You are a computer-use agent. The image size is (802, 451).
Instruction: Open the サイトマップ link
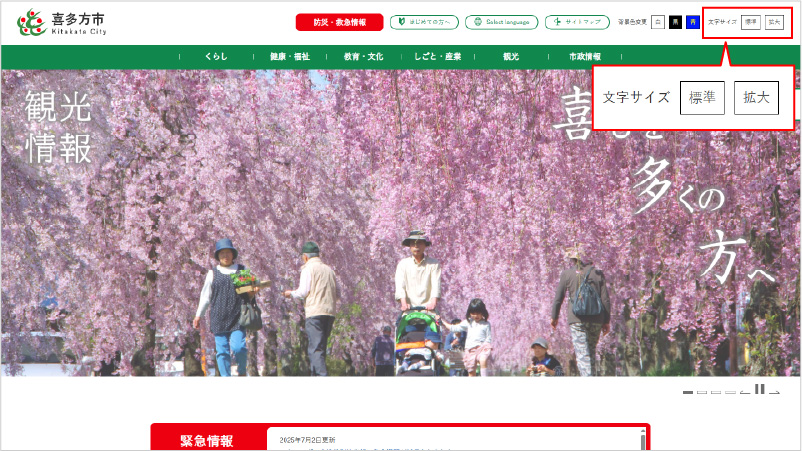tap(577, 22)
